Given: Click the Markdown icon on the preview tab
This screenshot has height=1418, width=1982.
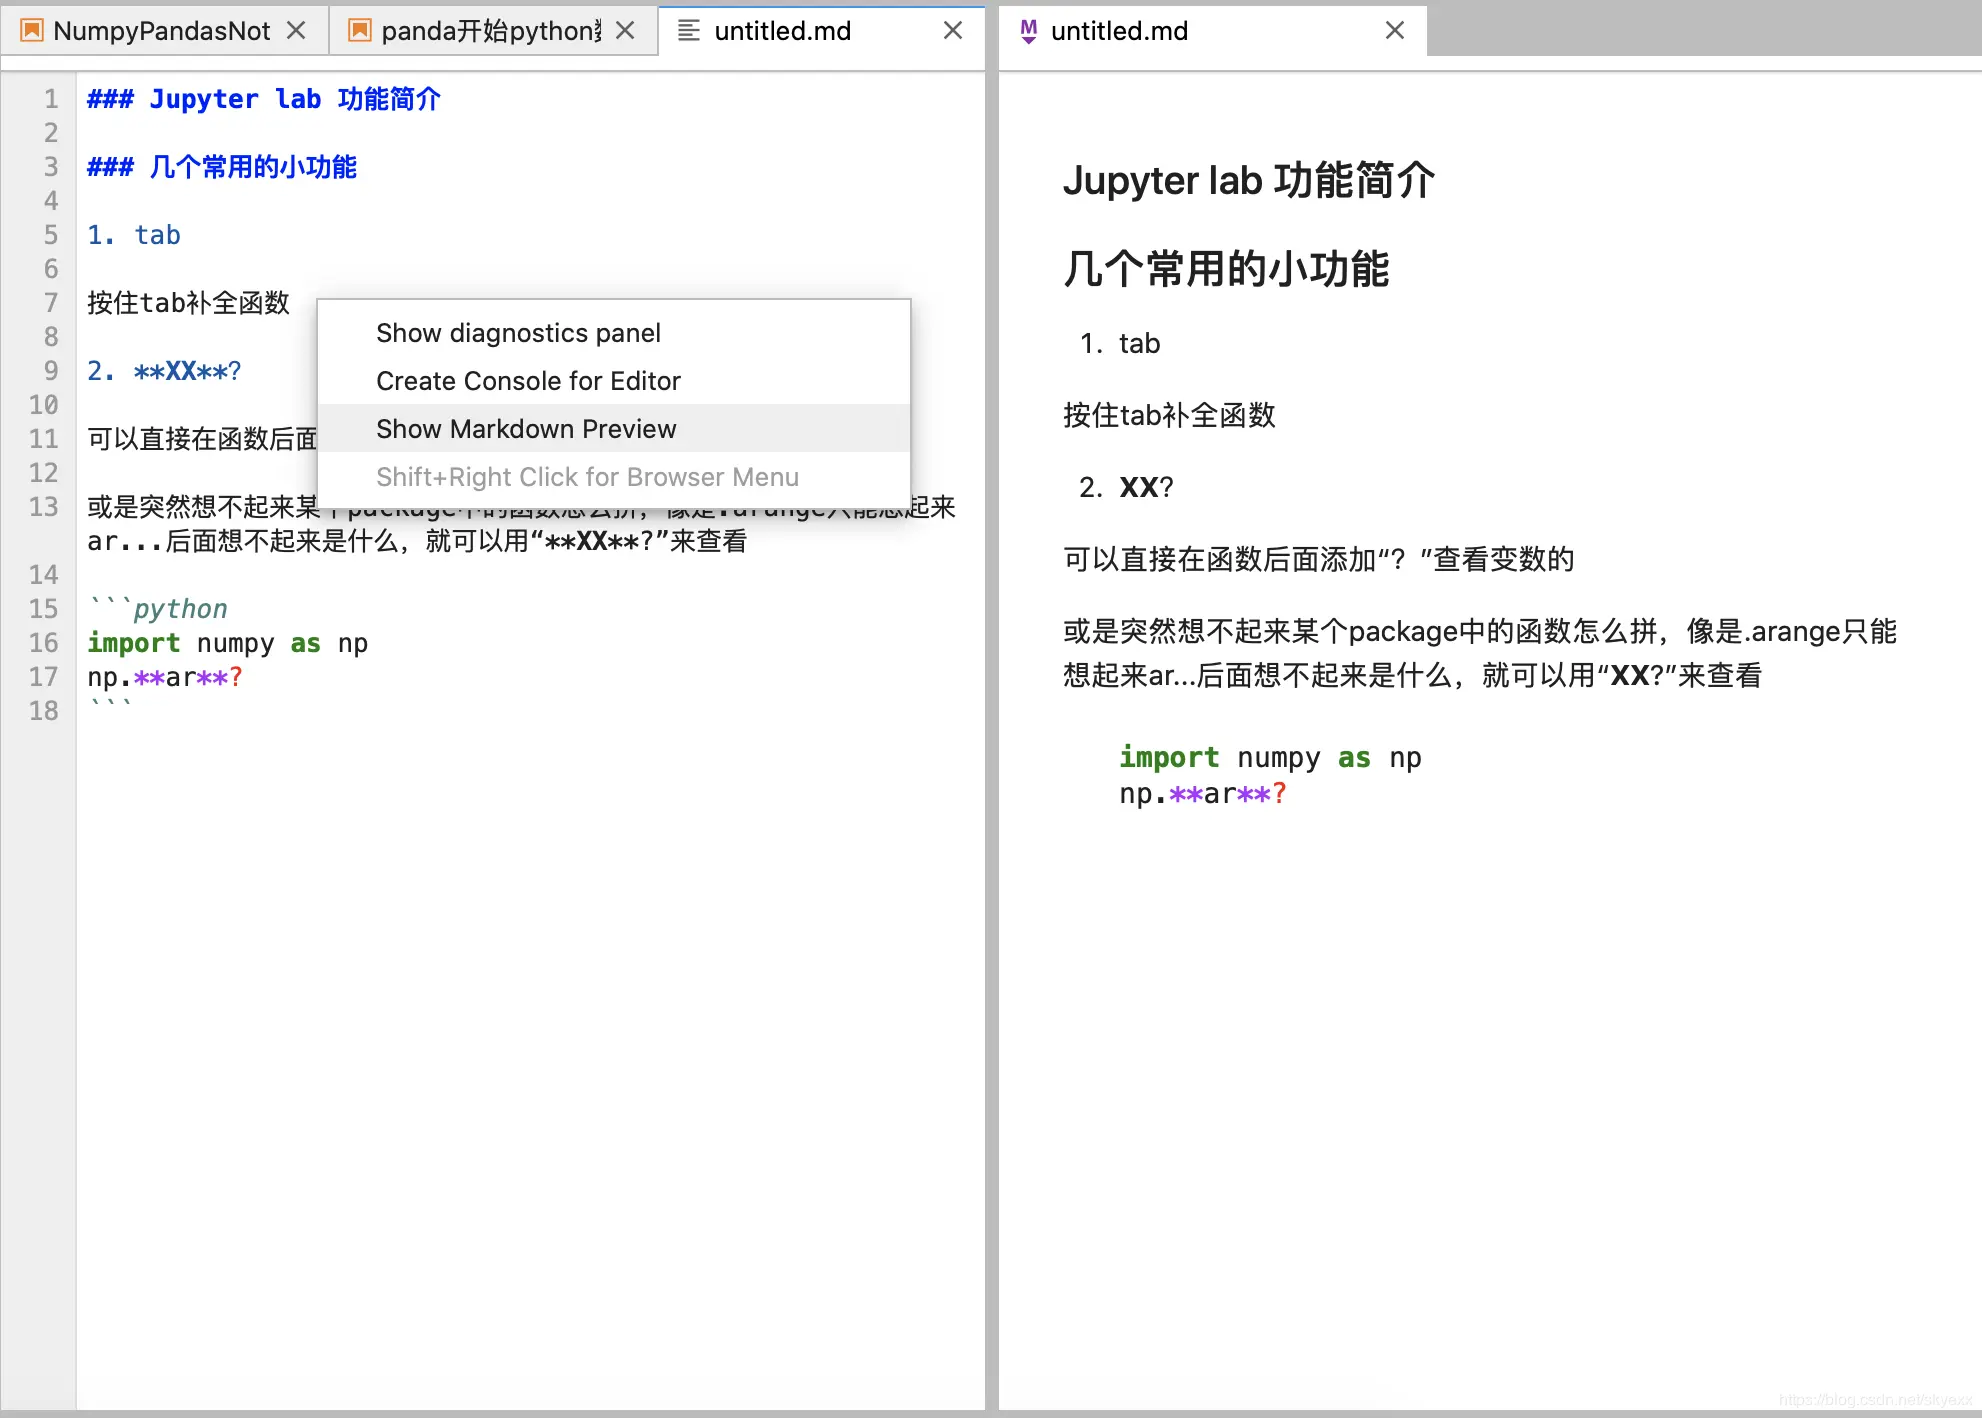Looking at the screenshot, I should 1028,30.
